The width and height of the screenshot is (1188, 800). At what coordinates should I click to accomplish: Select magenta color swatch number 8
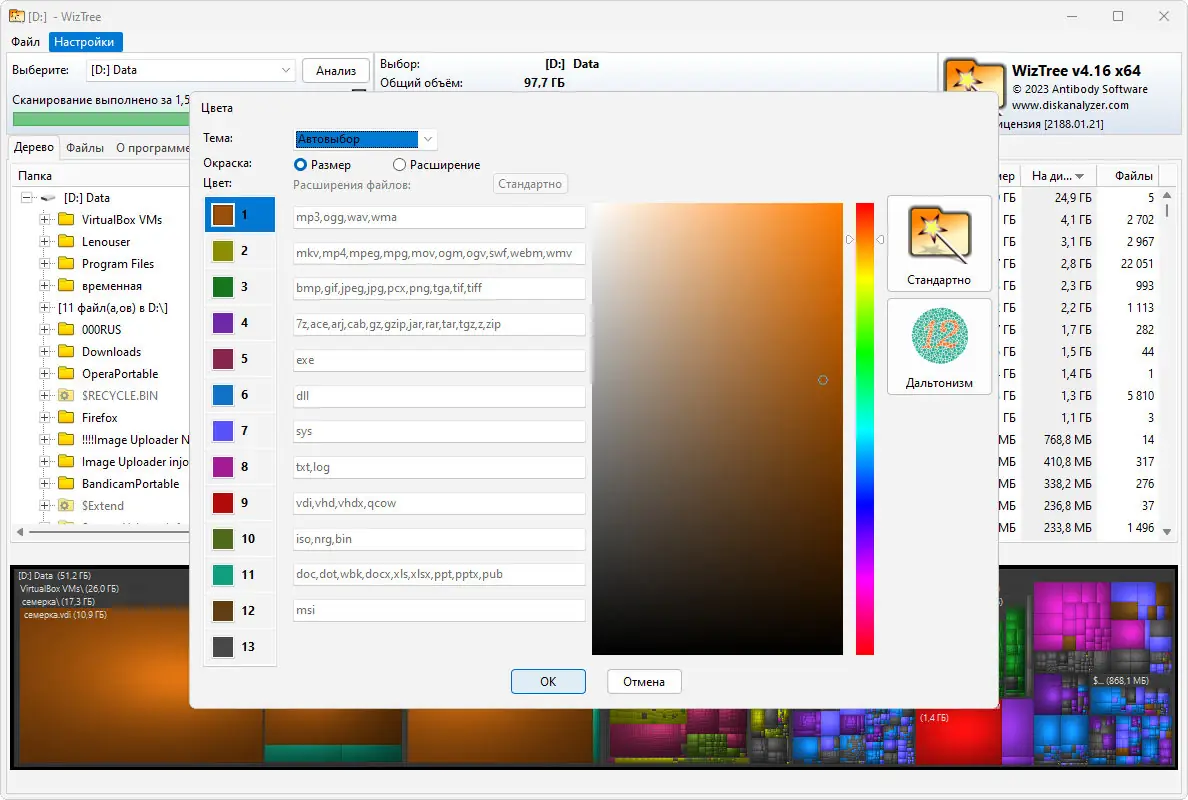tap(223, 467)
